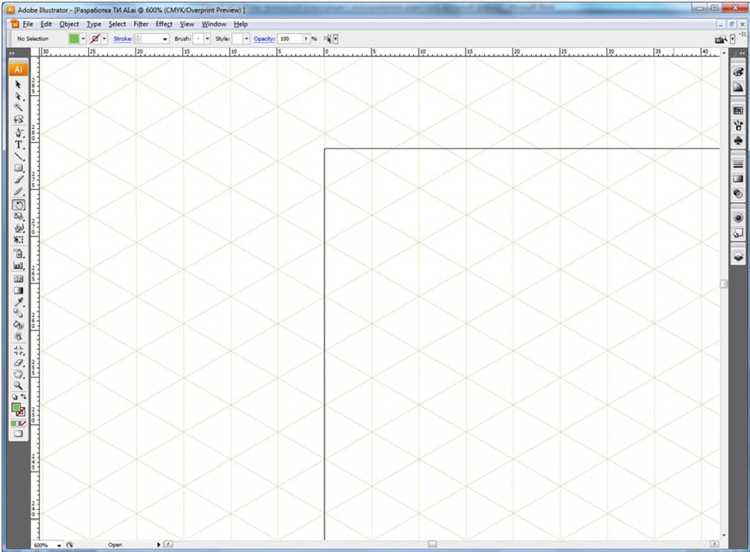Screen dimensions: 750x552
Task: Select the Magic Wand tool
Action: [18, 108]
